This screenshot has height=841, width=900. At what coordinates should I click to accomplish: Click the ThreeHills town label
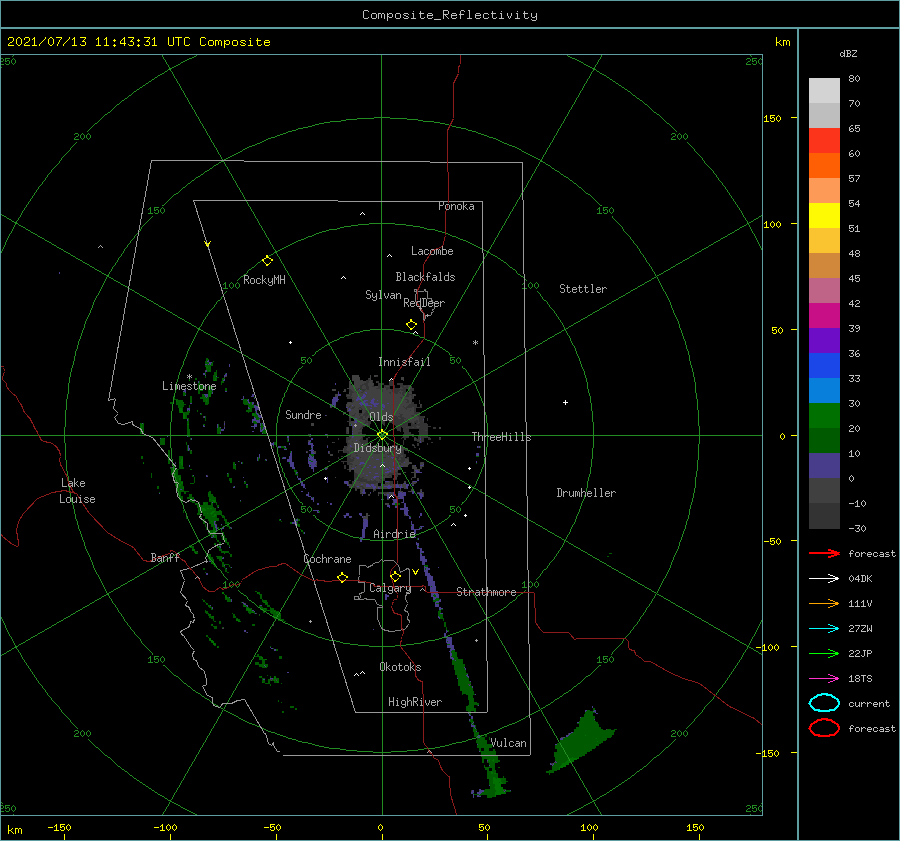(501, 437)
